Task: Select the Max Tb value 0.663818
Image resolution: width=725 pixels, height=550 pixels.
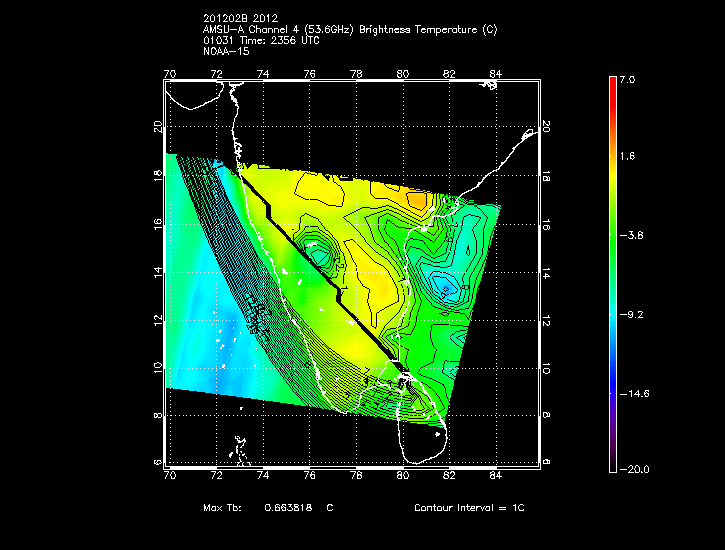Action: click(x=289, y=508)
